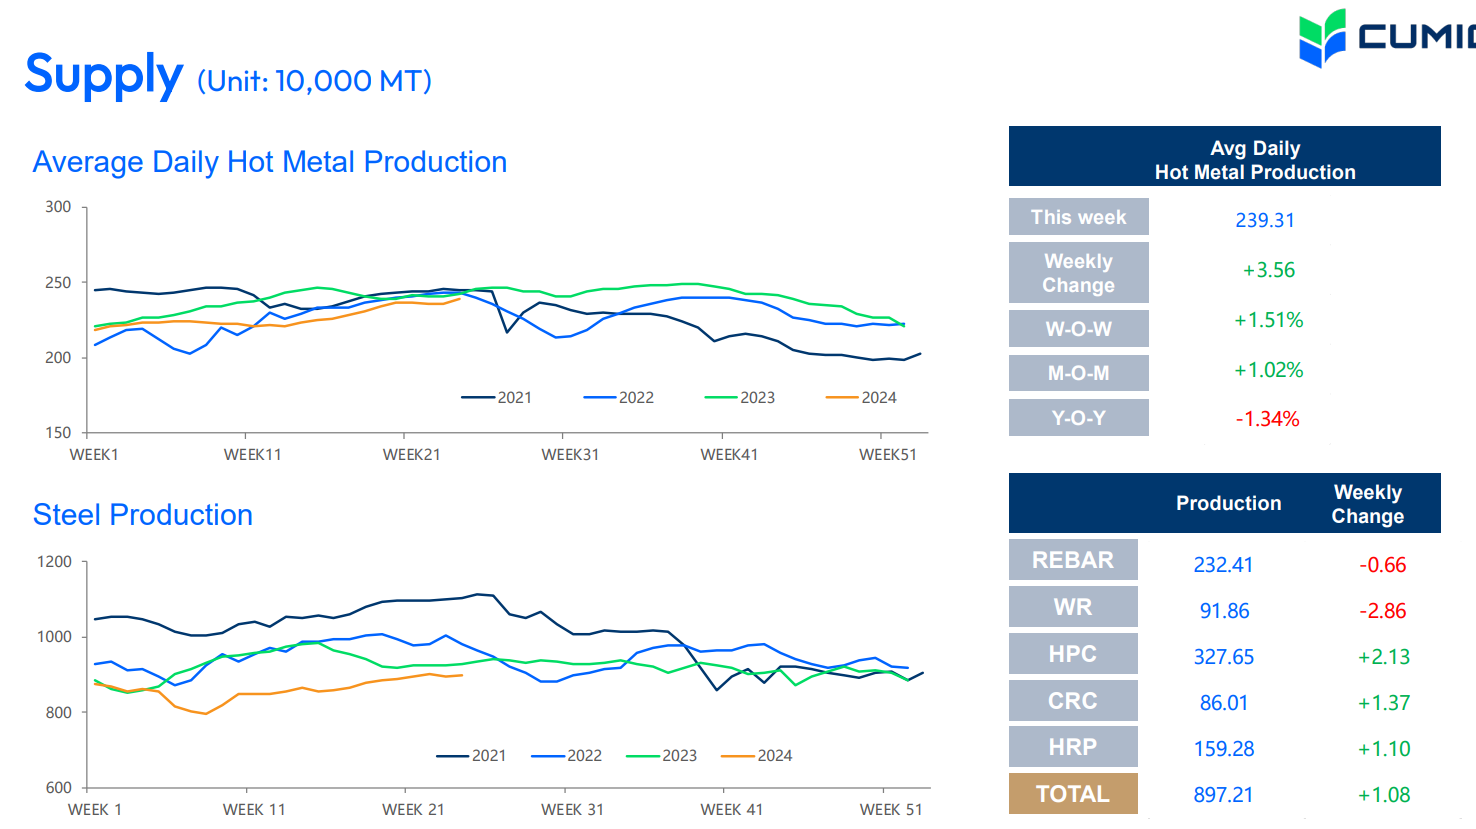Select the HPC row label
Screen dimensions: 1476x829
coord(1072,654)
